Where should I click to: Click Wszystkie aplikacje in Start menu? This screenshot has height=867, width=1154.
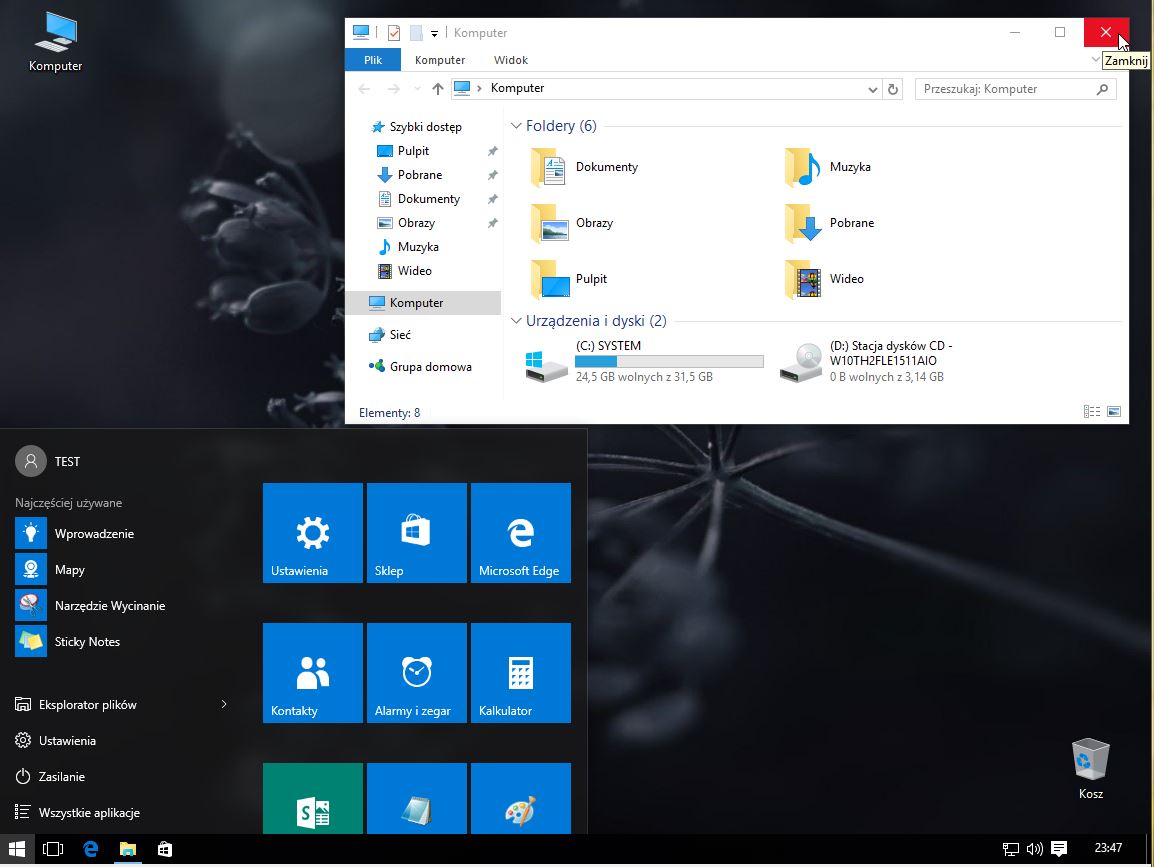point(88,813)
